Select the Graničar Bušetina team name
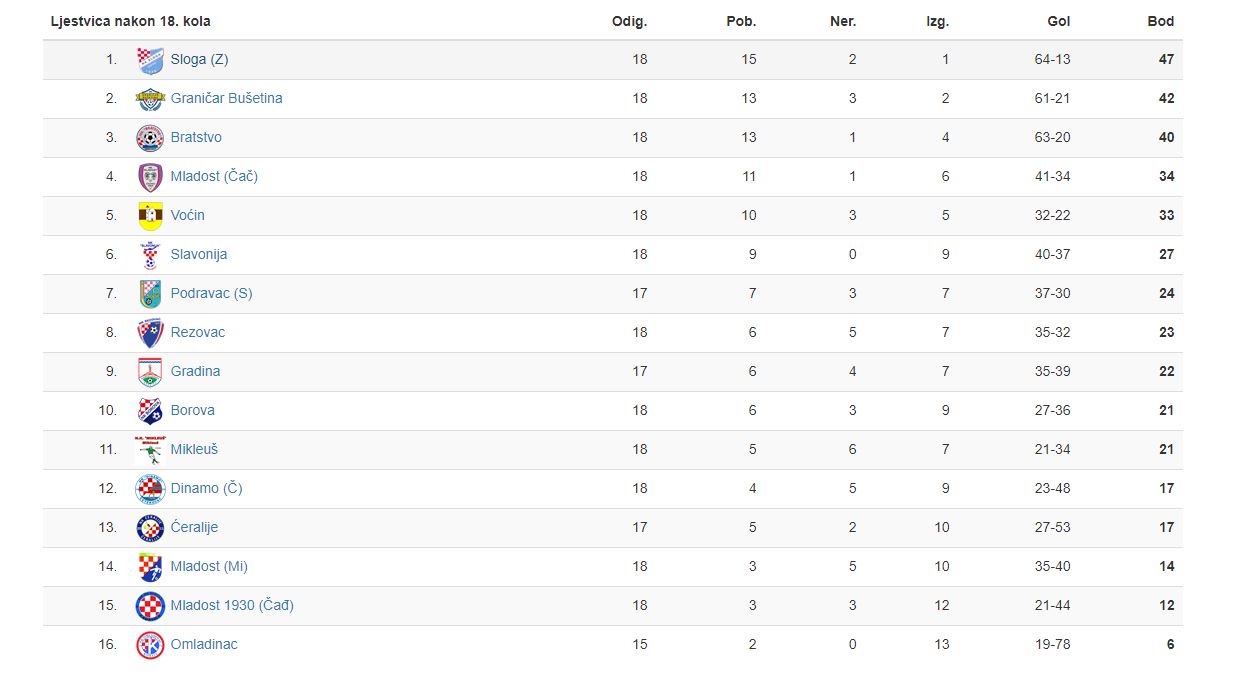 point(226,99)
